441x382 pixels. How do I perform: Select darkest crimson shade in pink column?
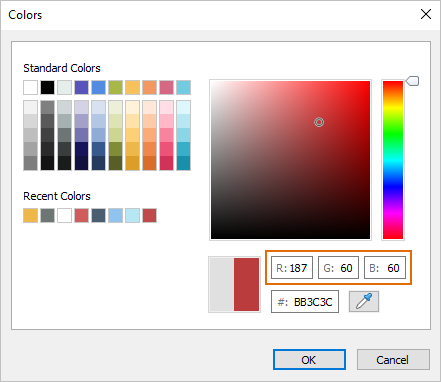click(x=166, y=163)
